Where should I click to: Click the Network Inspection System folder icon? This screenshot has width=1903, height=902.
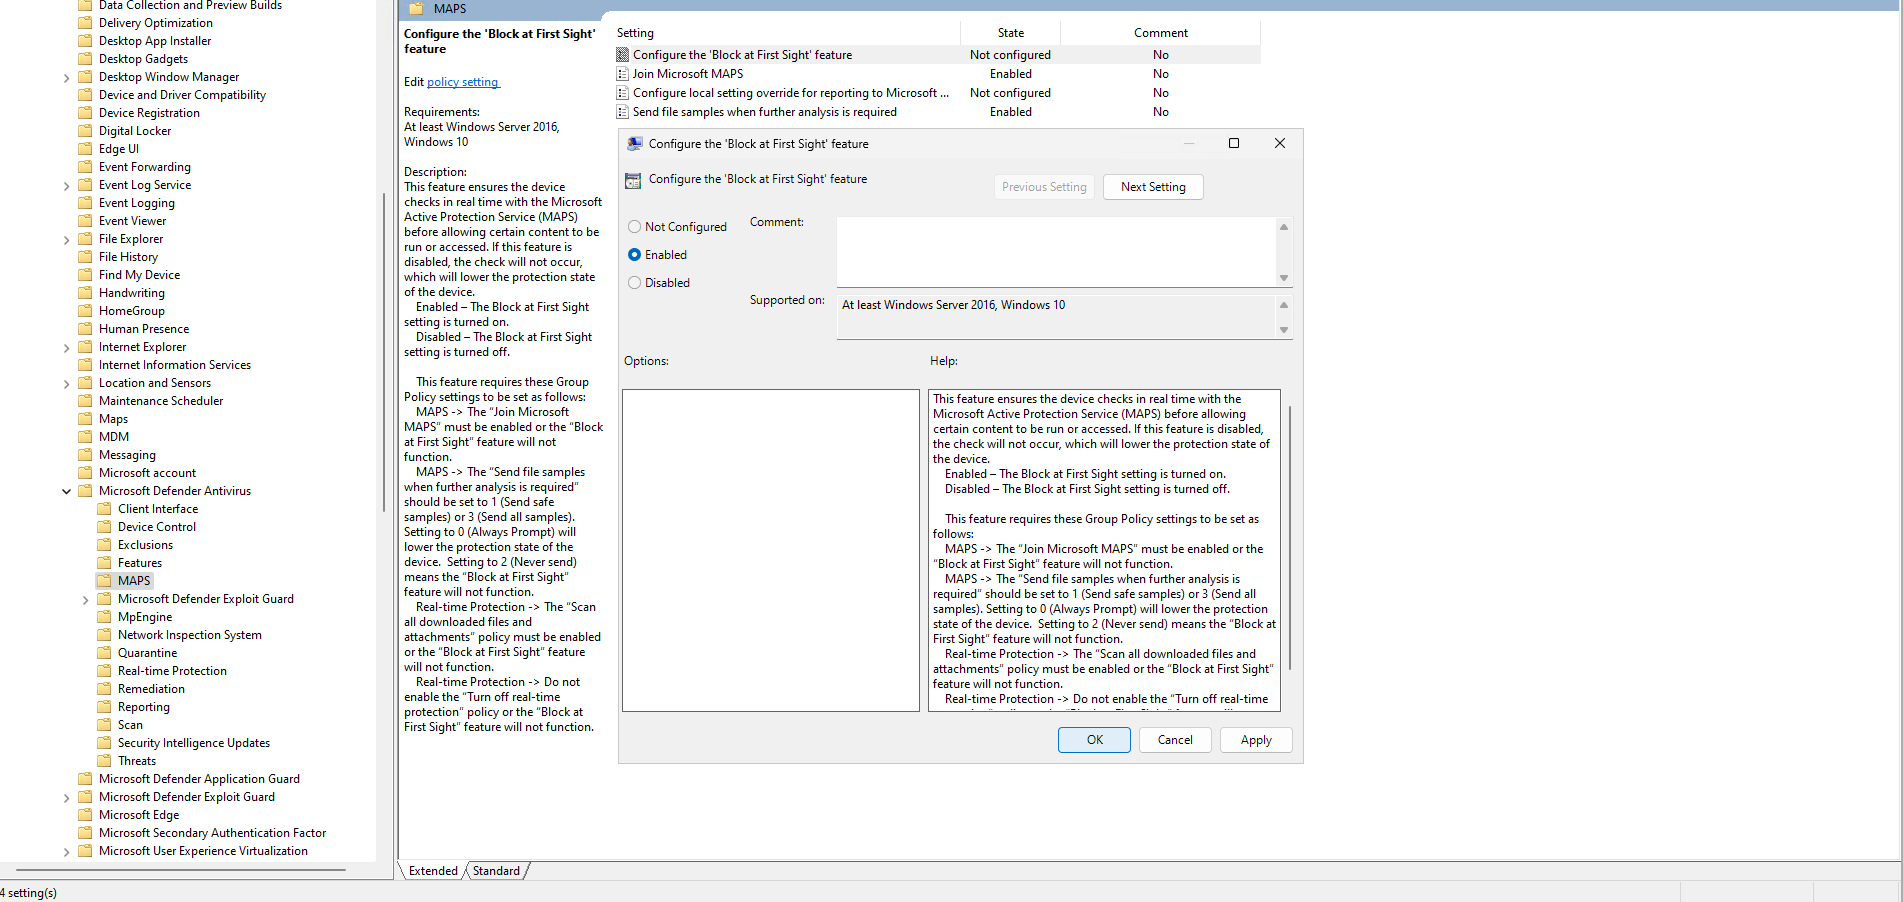coord(104,635)
